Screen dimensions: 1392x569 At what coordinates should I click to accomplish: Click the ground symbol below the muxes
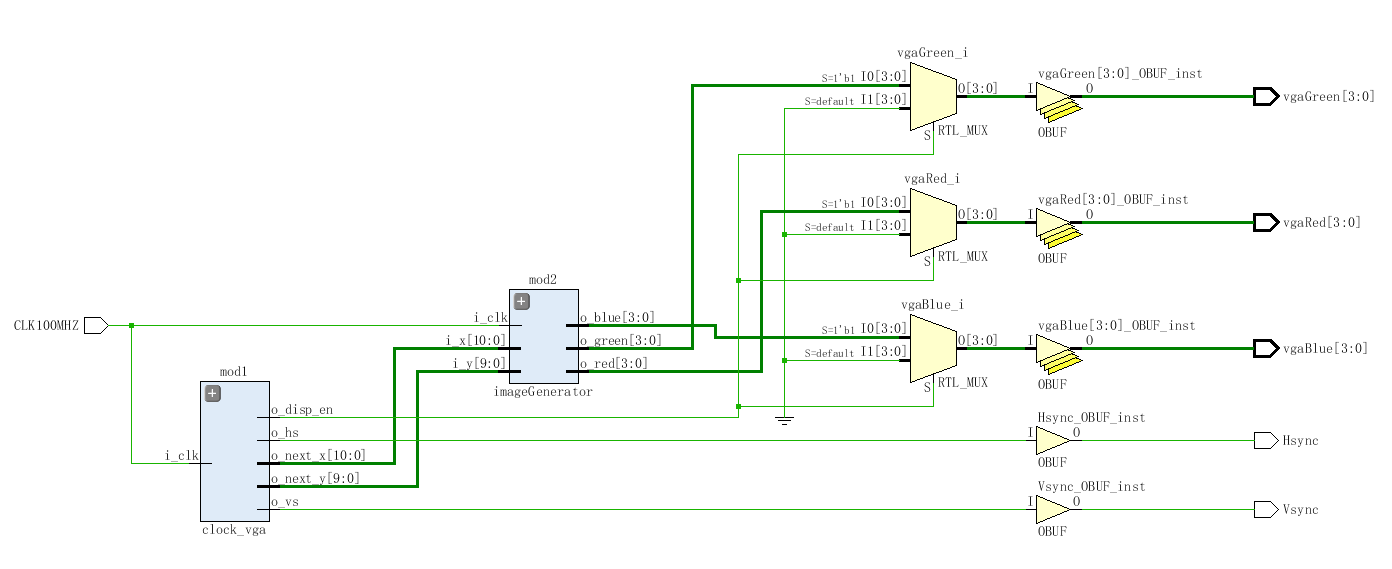[785, 420]
